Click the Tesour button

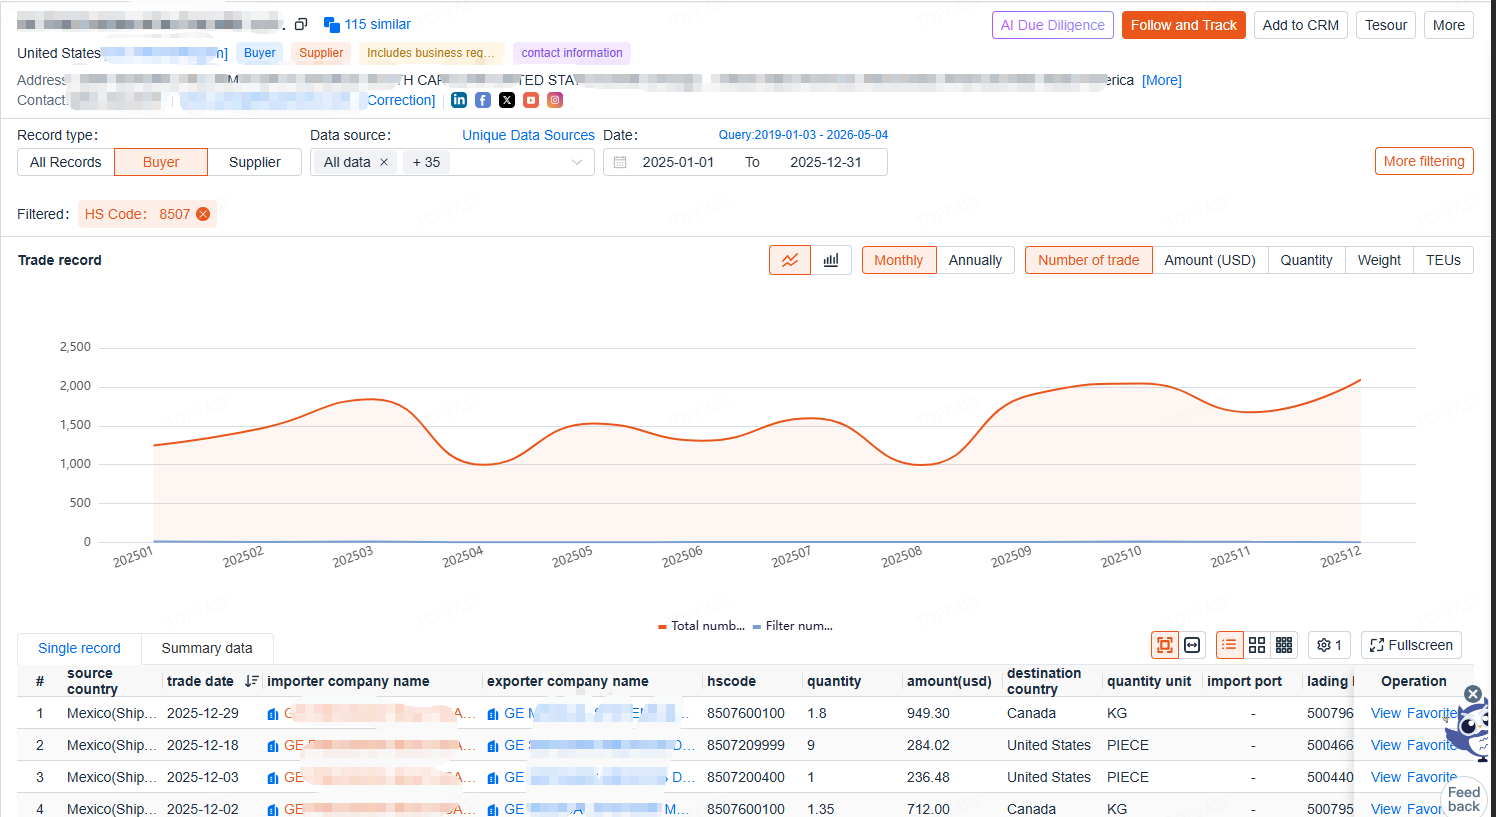pos(1386,25)
